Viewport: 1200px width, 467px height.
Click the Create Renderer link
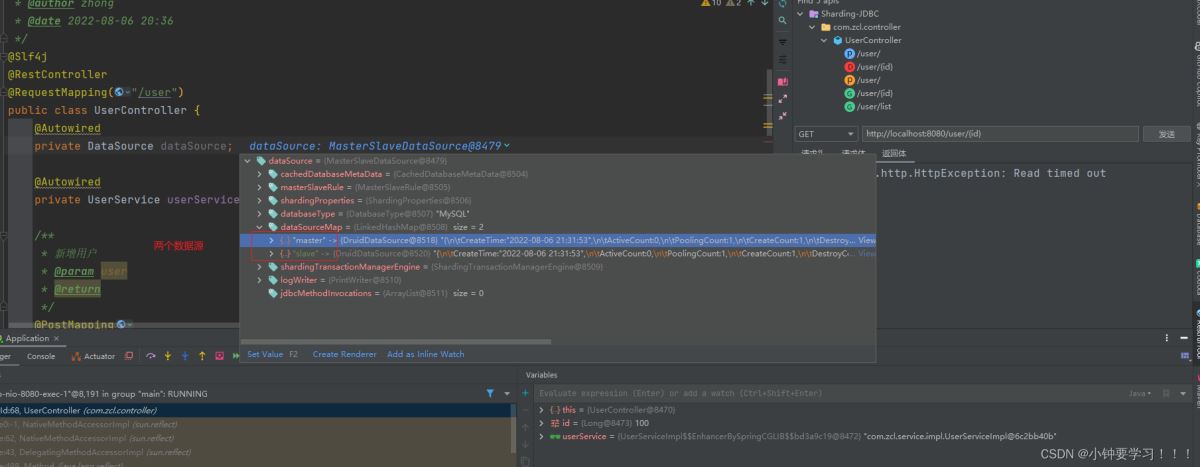(344, 354)
